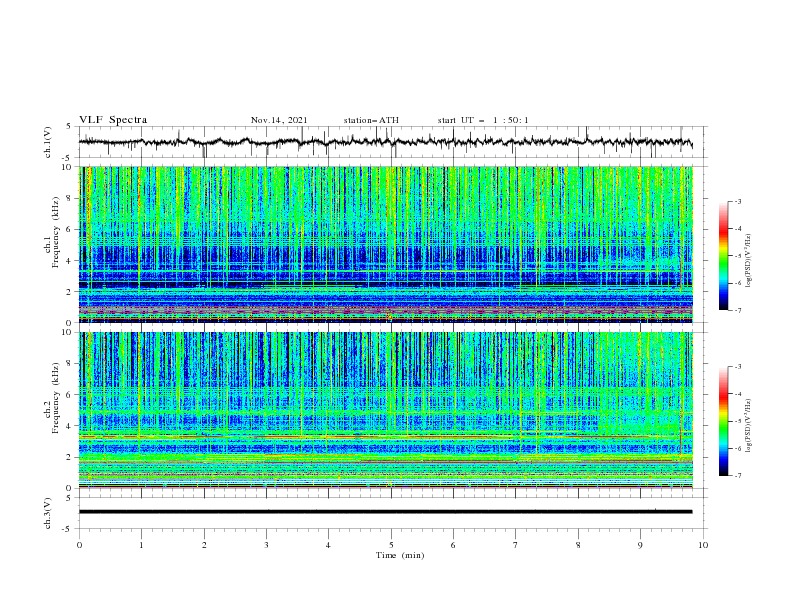
Task: Click the ch.1 voltage waveform trace
Action: [x=385, y=142]
